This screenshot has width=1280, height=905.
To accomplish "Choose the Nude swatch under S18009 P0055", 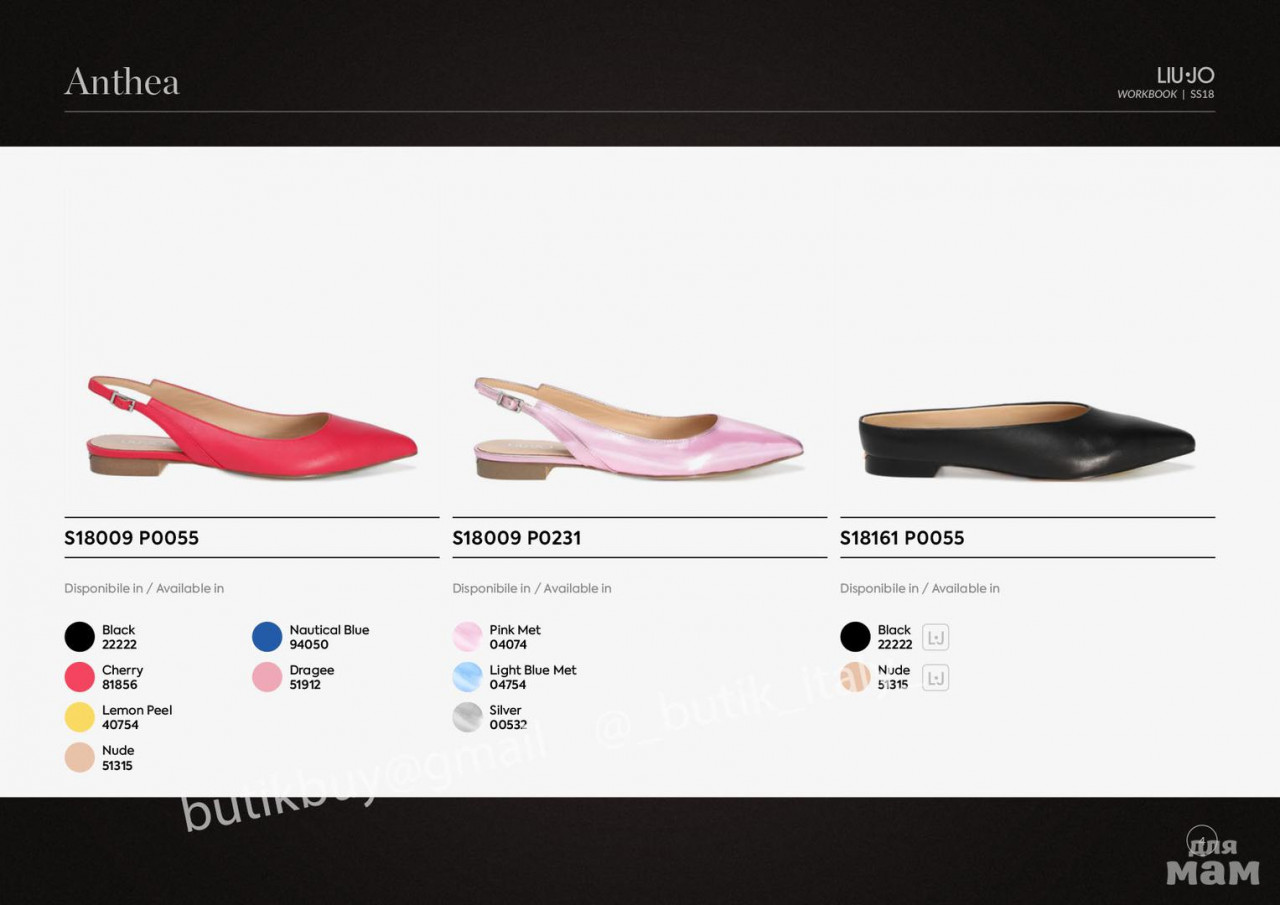I will (79, 757).
